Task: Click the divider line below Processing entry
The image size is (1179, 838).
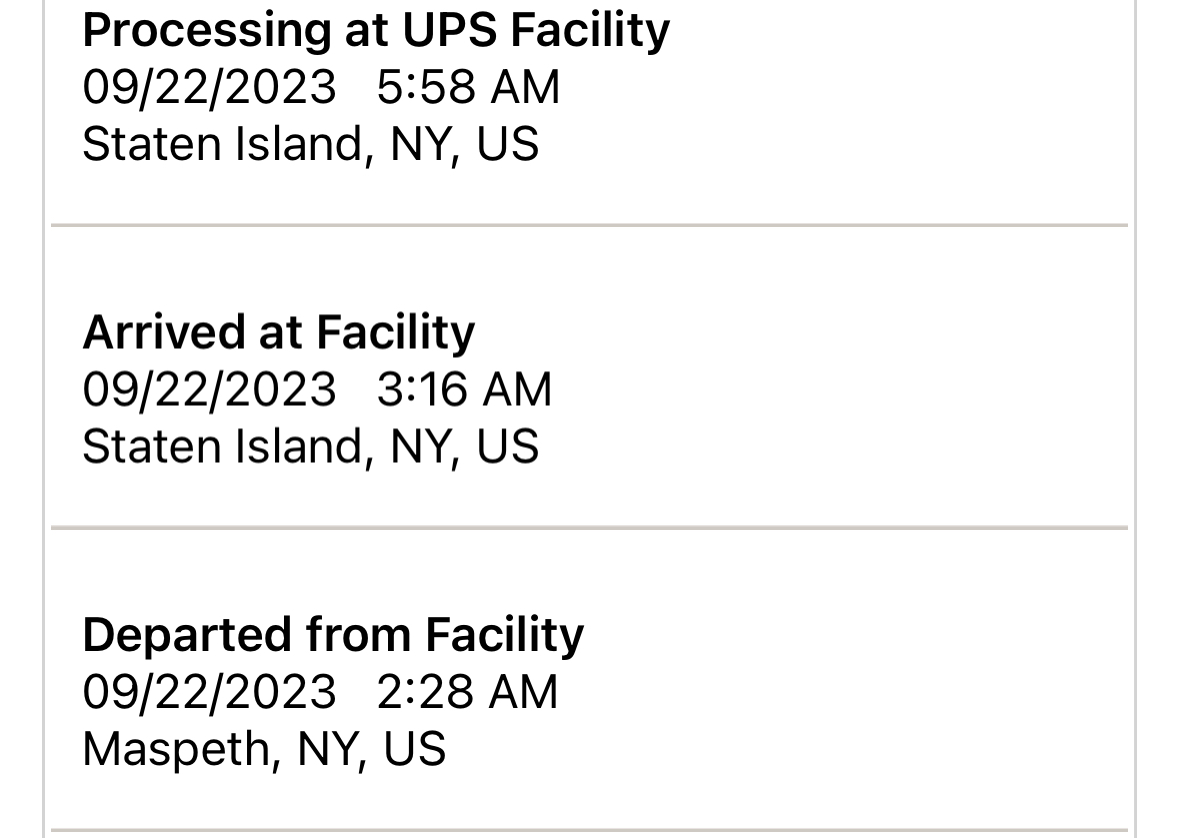Action: point(590,225)
